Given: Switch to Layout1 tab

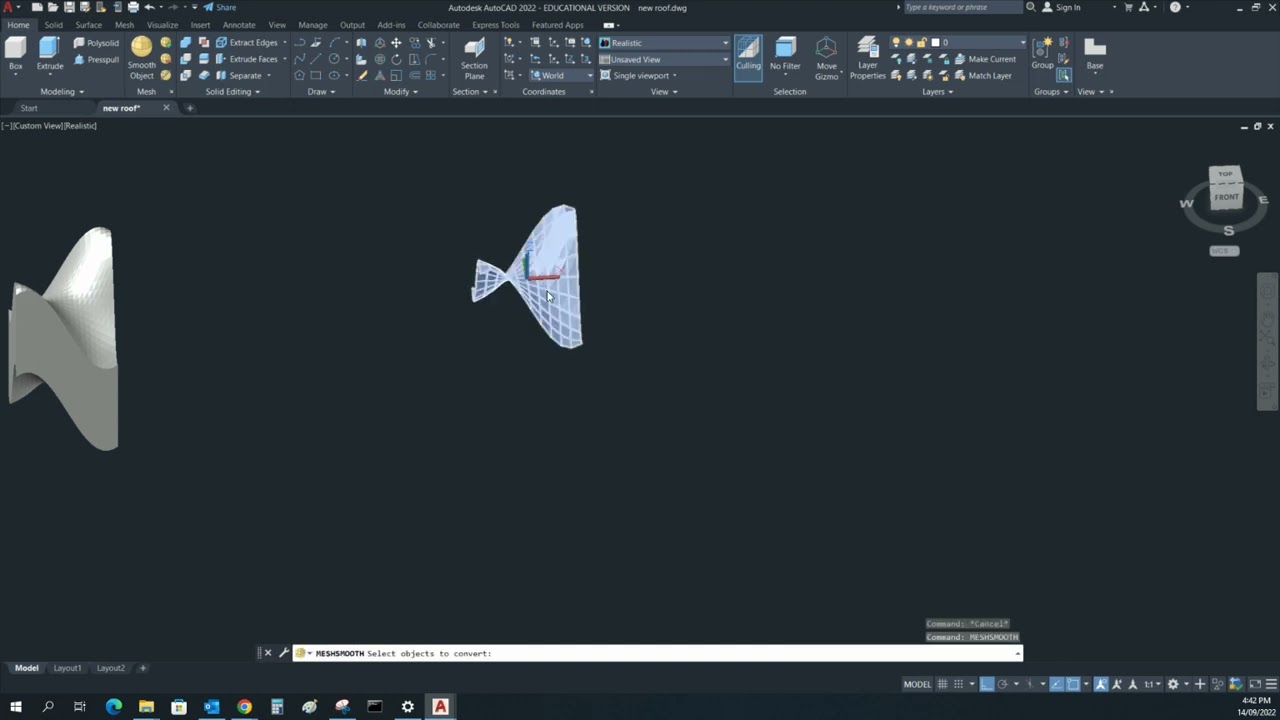Looking at the screenshot, I should (67, 668).
